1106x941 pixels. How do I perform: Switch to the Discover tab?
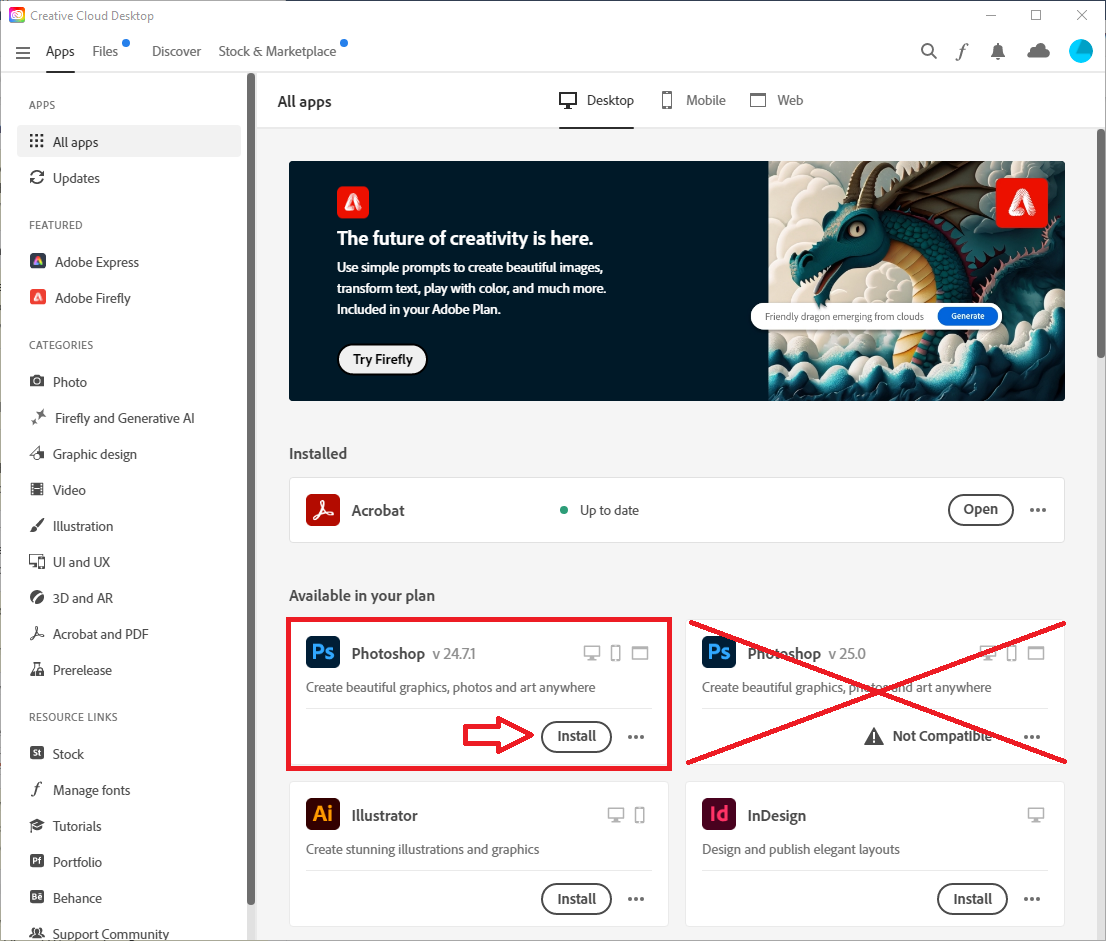point(176,51)
